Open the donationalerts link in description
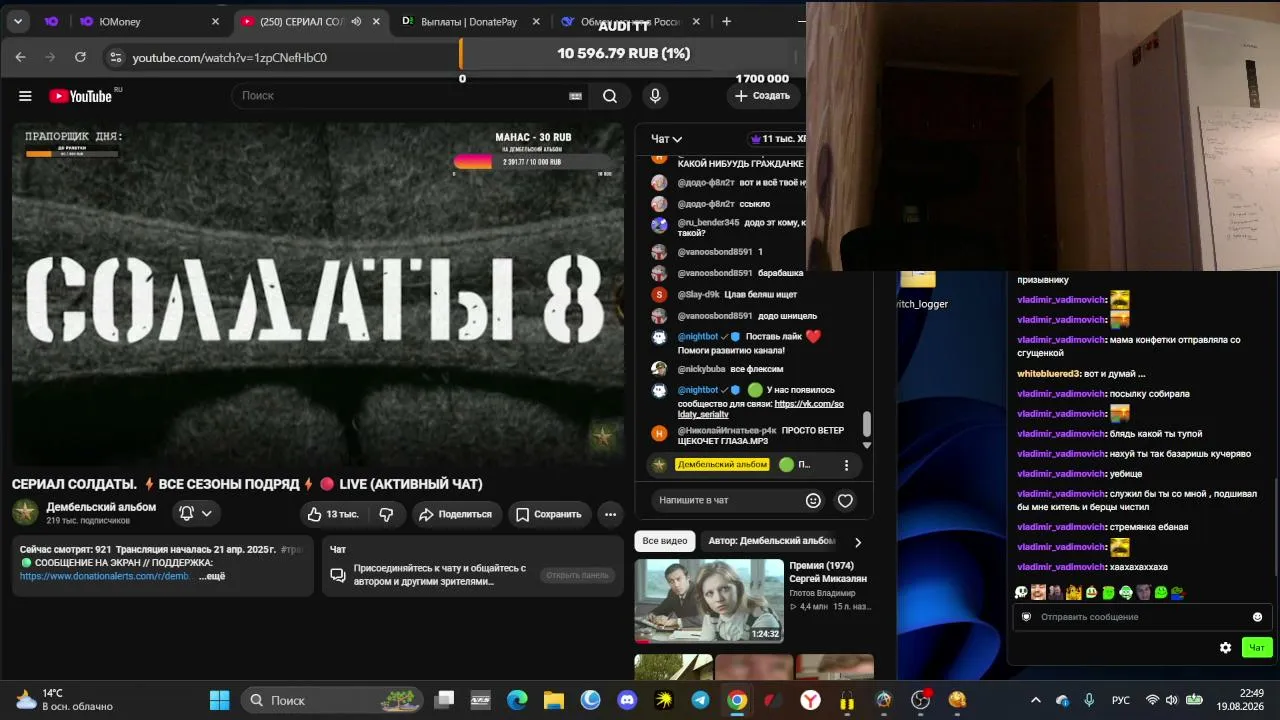 pyautogui.click(x=105, y=576)
